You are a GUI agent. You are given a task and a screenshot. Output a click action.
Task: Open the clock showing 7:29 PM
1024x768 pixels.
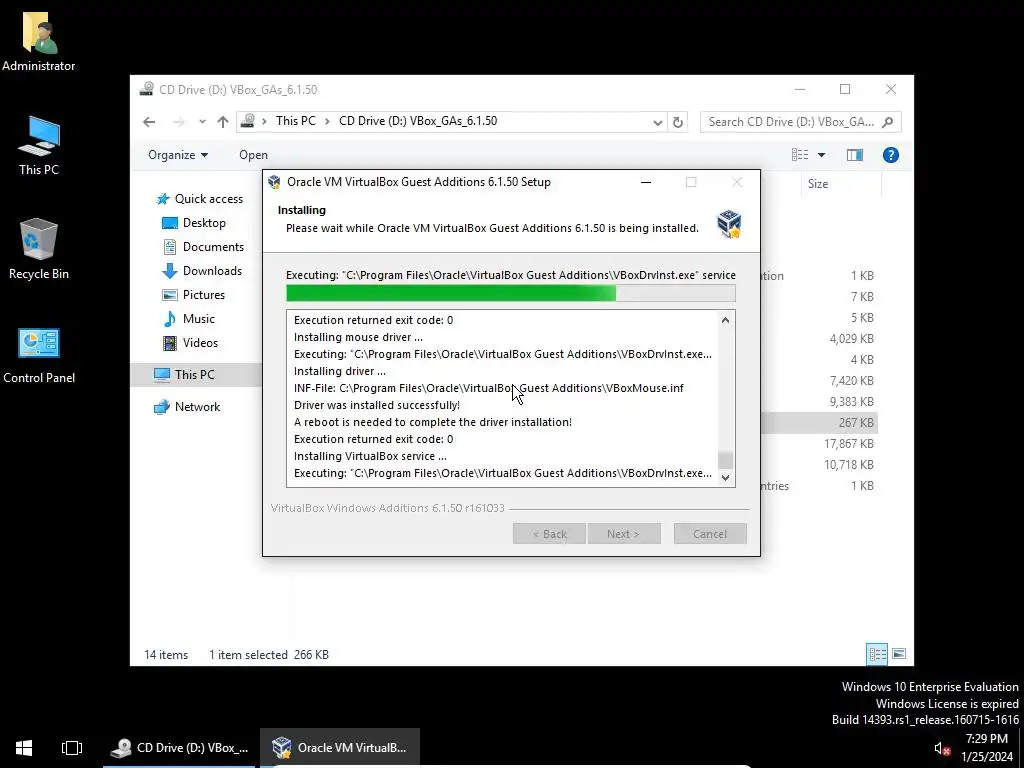tap(987, 748)
